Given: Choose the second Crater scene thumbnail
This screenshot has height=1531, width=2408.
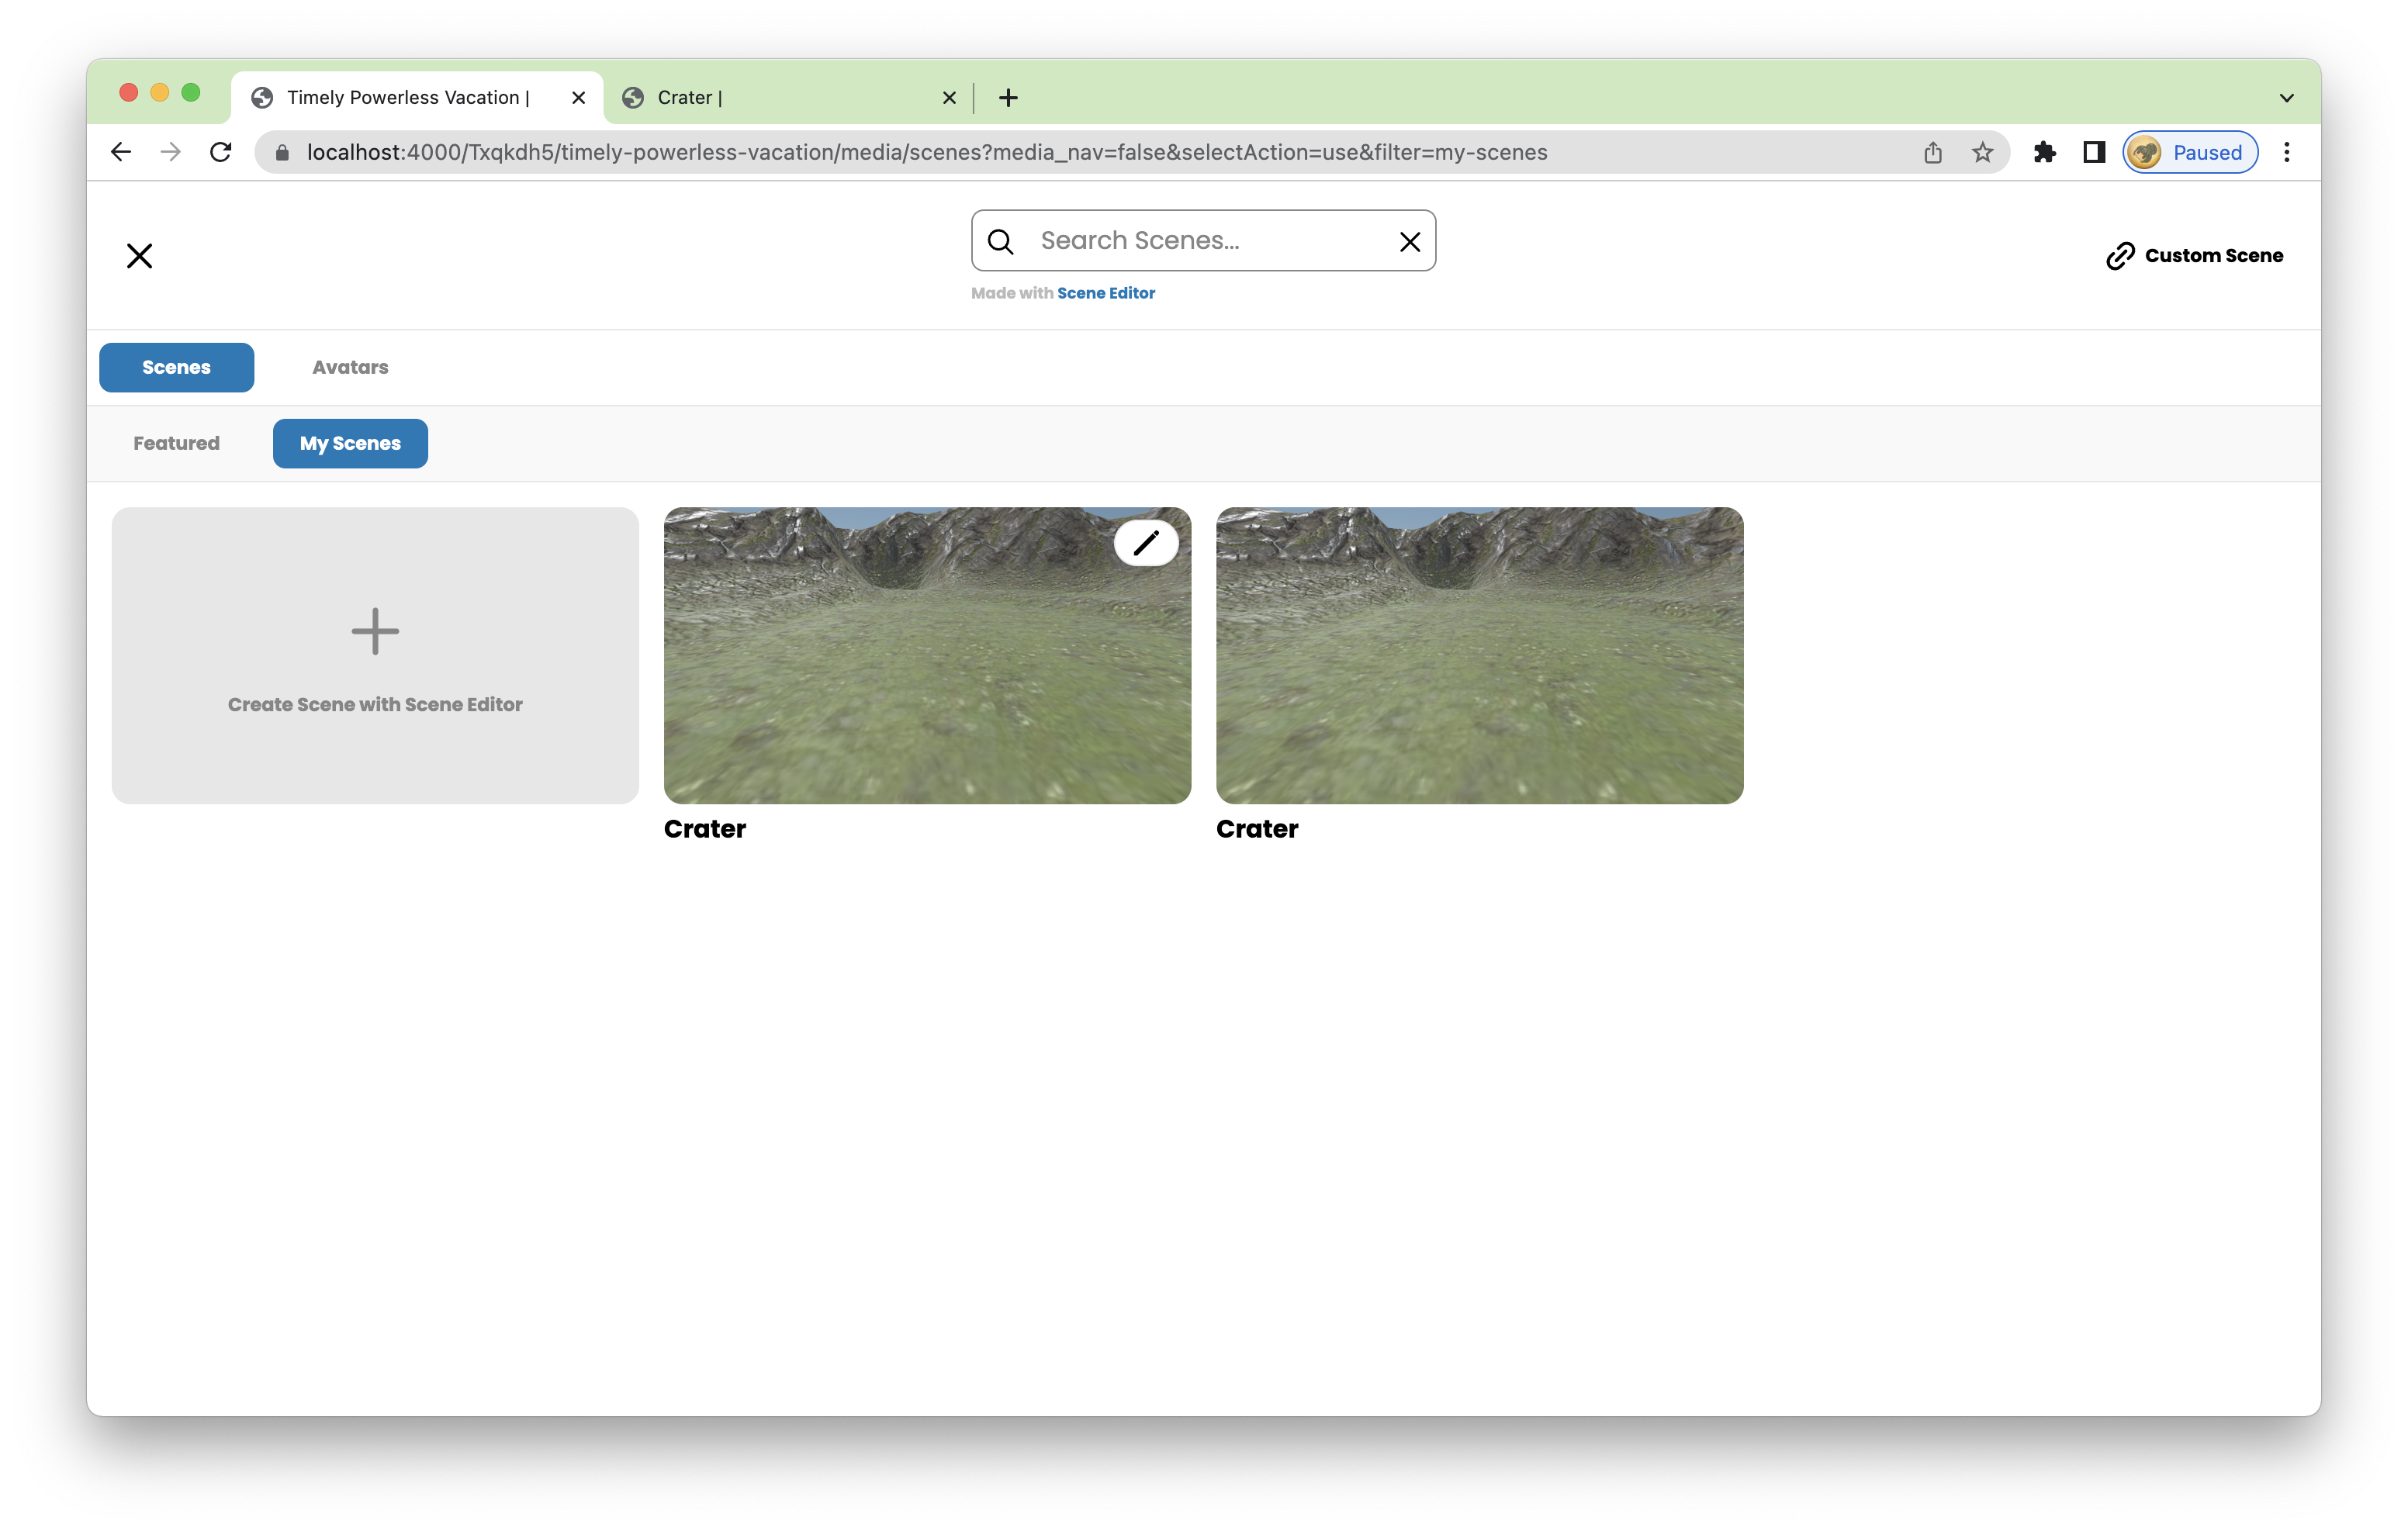Looking at the screenshot, I should coord(1479,655).
